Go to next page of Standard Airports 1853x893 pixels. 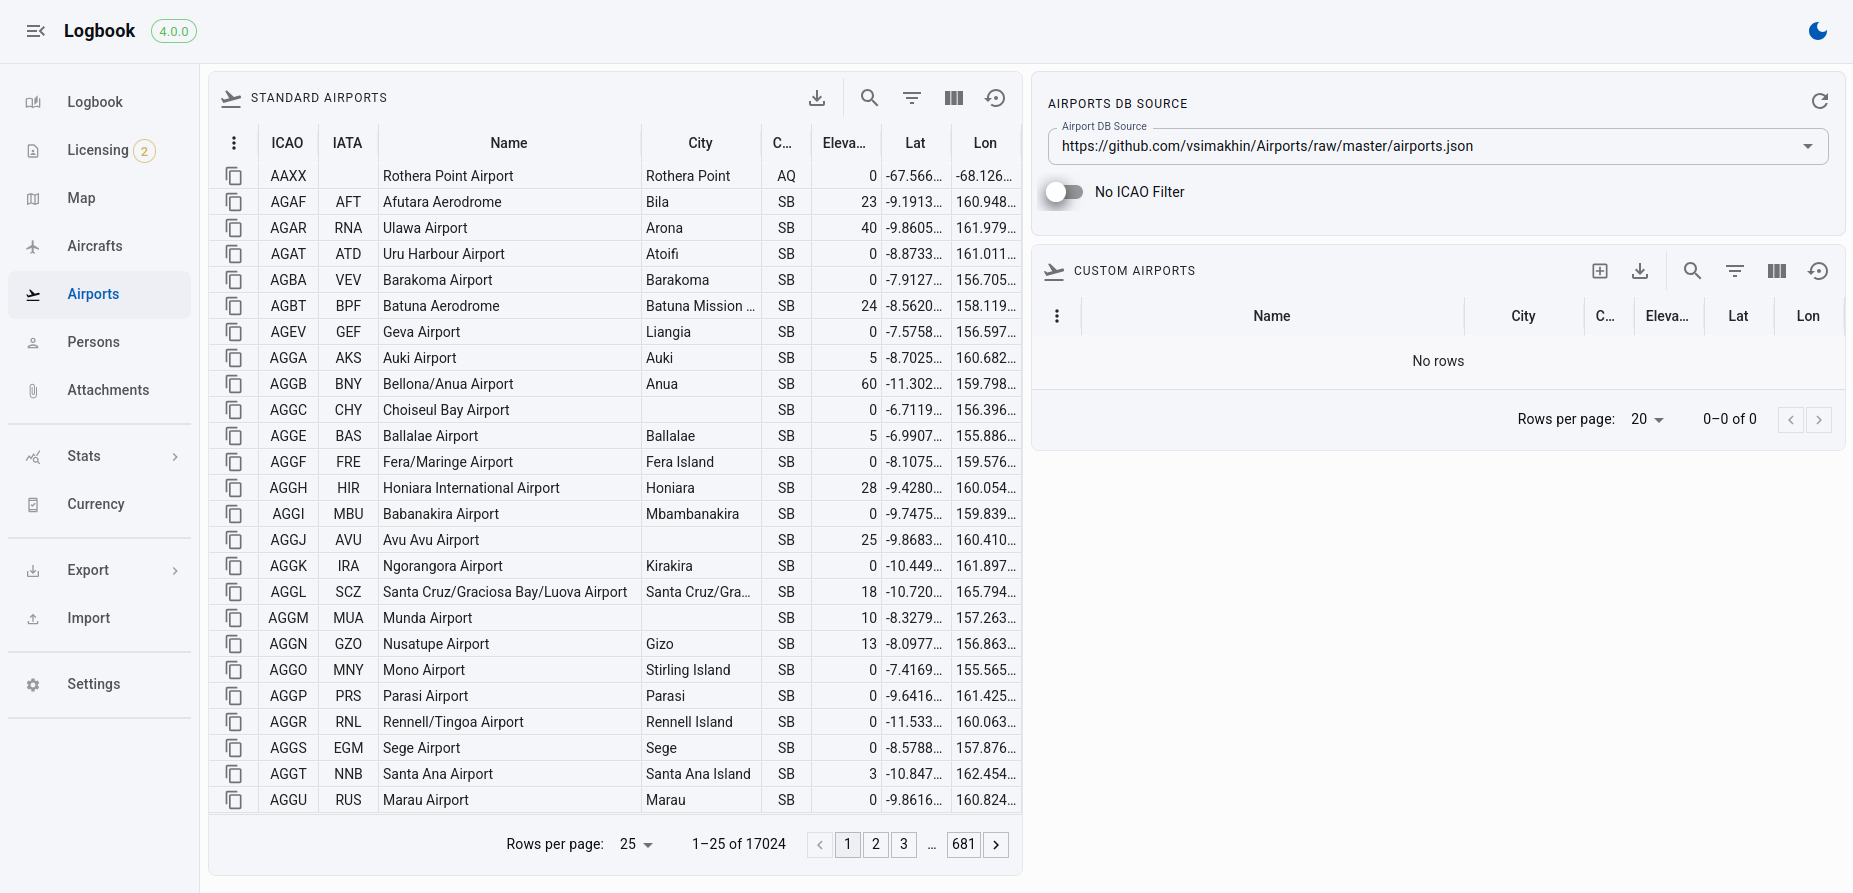pos(996,845)
